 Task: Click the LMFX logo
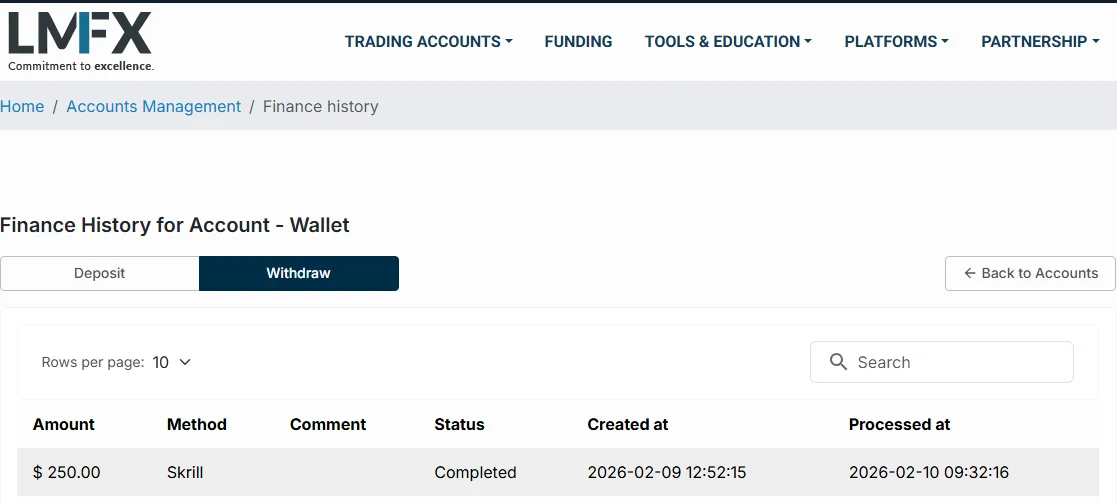[80, 40]
